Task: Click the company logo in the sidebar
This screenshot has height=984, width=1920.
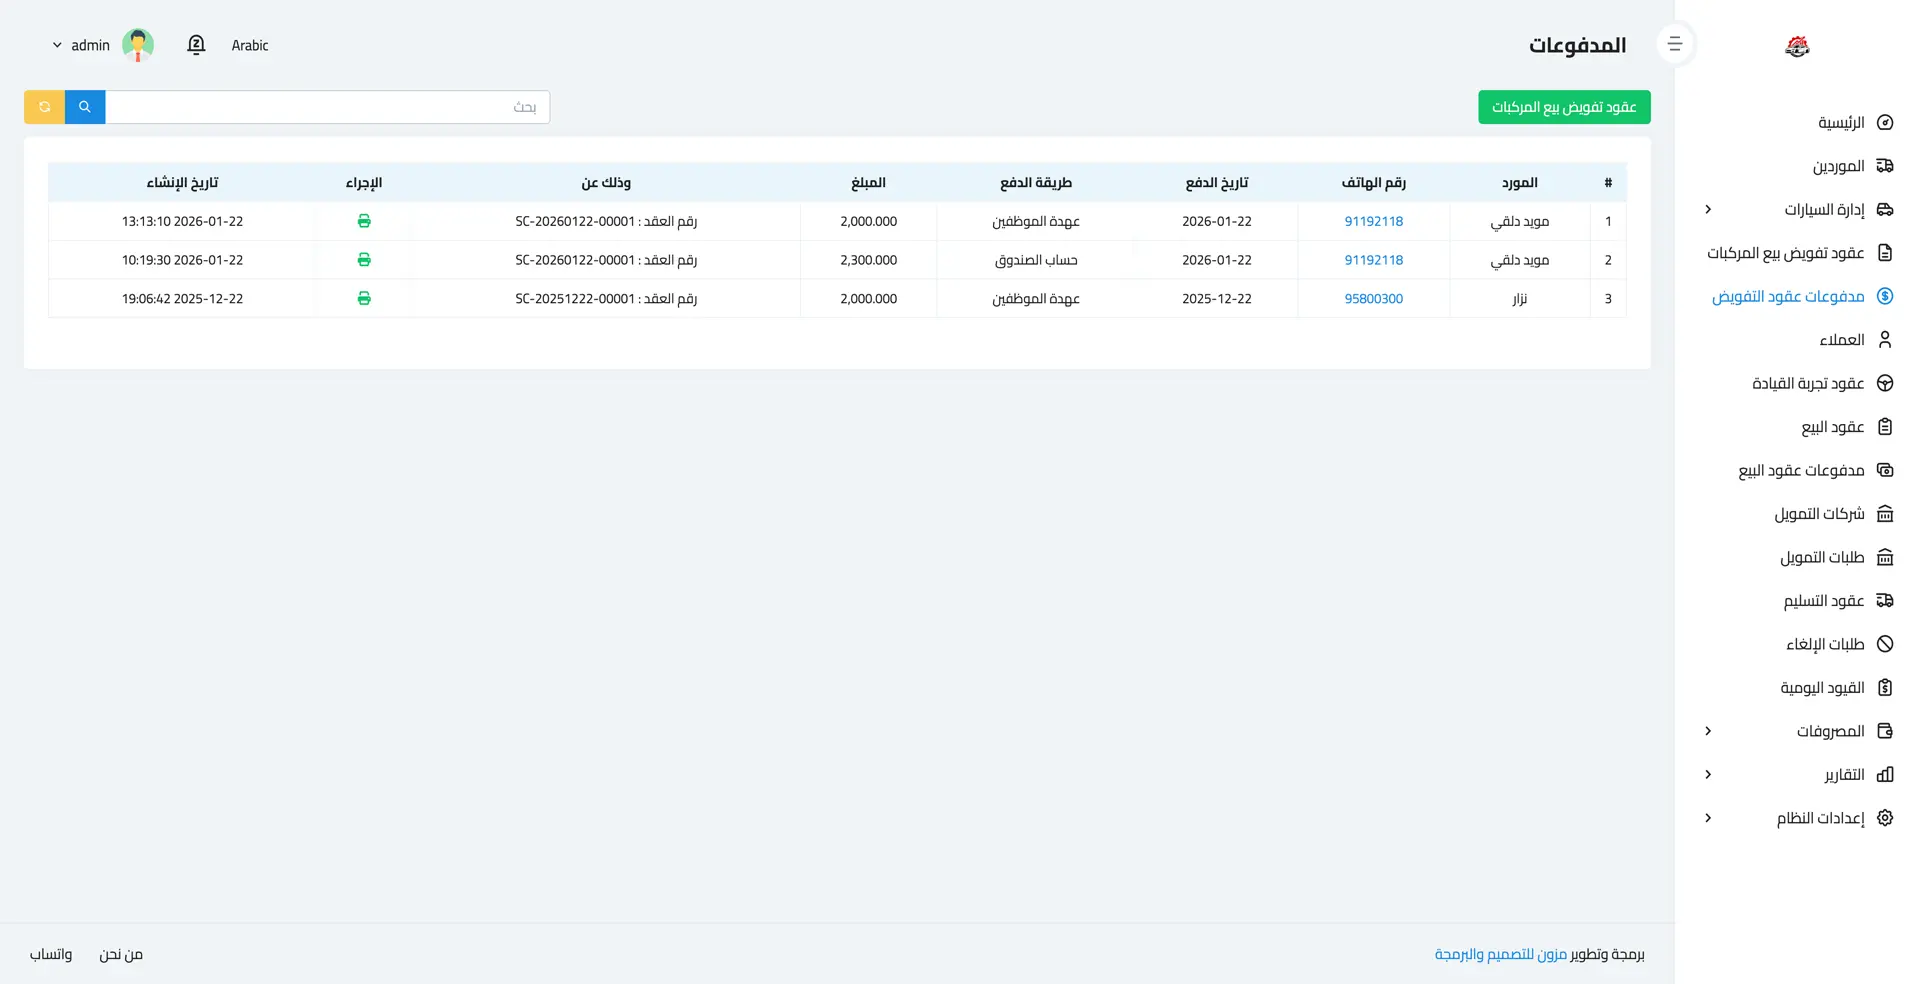Action: click(x=1797, y=46)
